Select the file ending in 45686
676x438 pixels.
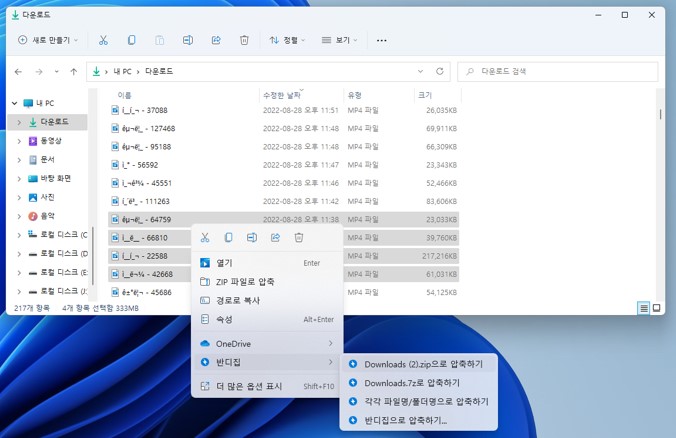[x=283, y=292]
